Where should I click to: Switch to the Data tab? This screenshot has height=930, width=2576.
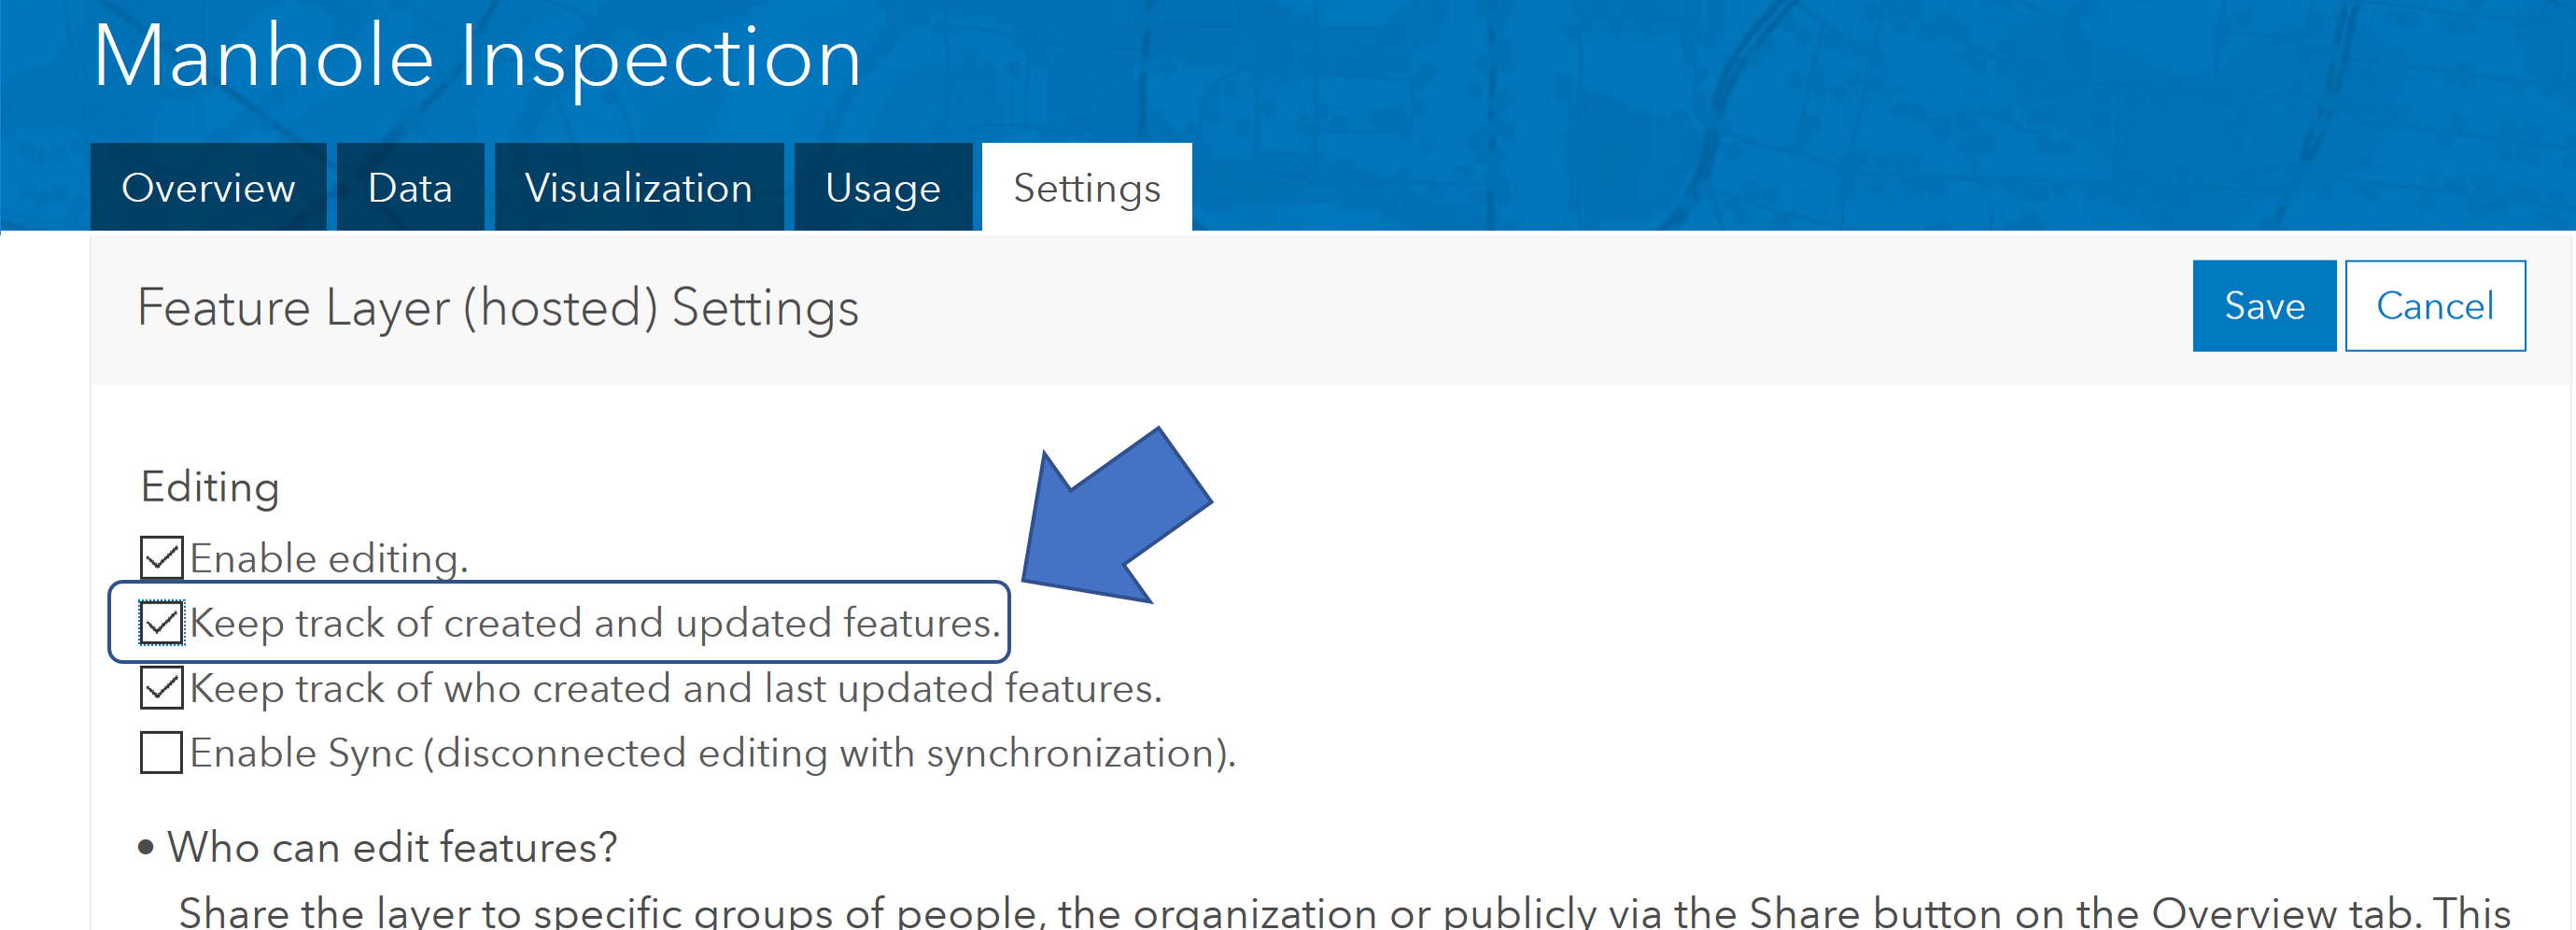pyautogui.click(x=410, y=187)
